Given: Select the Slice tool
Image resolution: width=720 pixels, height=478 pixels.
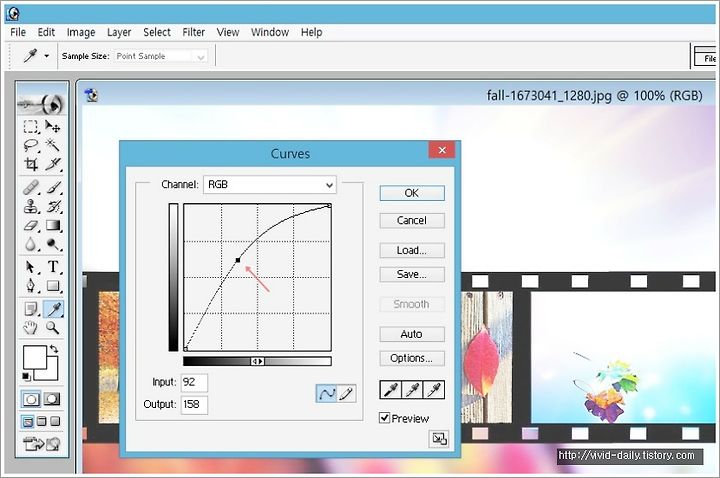Looking at the screenshot, I should point(53,164).
